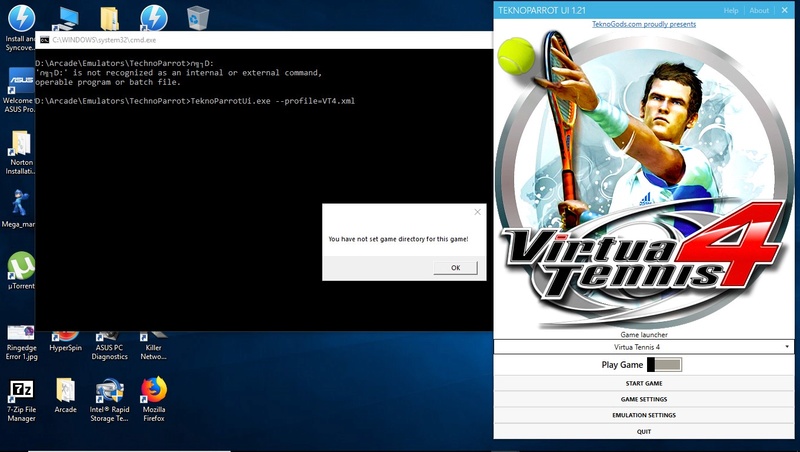Follow the TeknoGods.com proudly presents link

(x=644, y=24)
